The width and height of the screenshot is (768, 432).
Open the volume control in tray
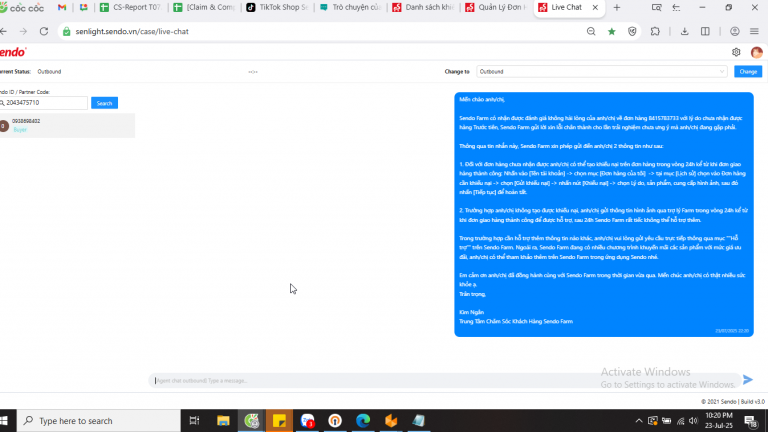pyautogui.click(x=693, y=421)
